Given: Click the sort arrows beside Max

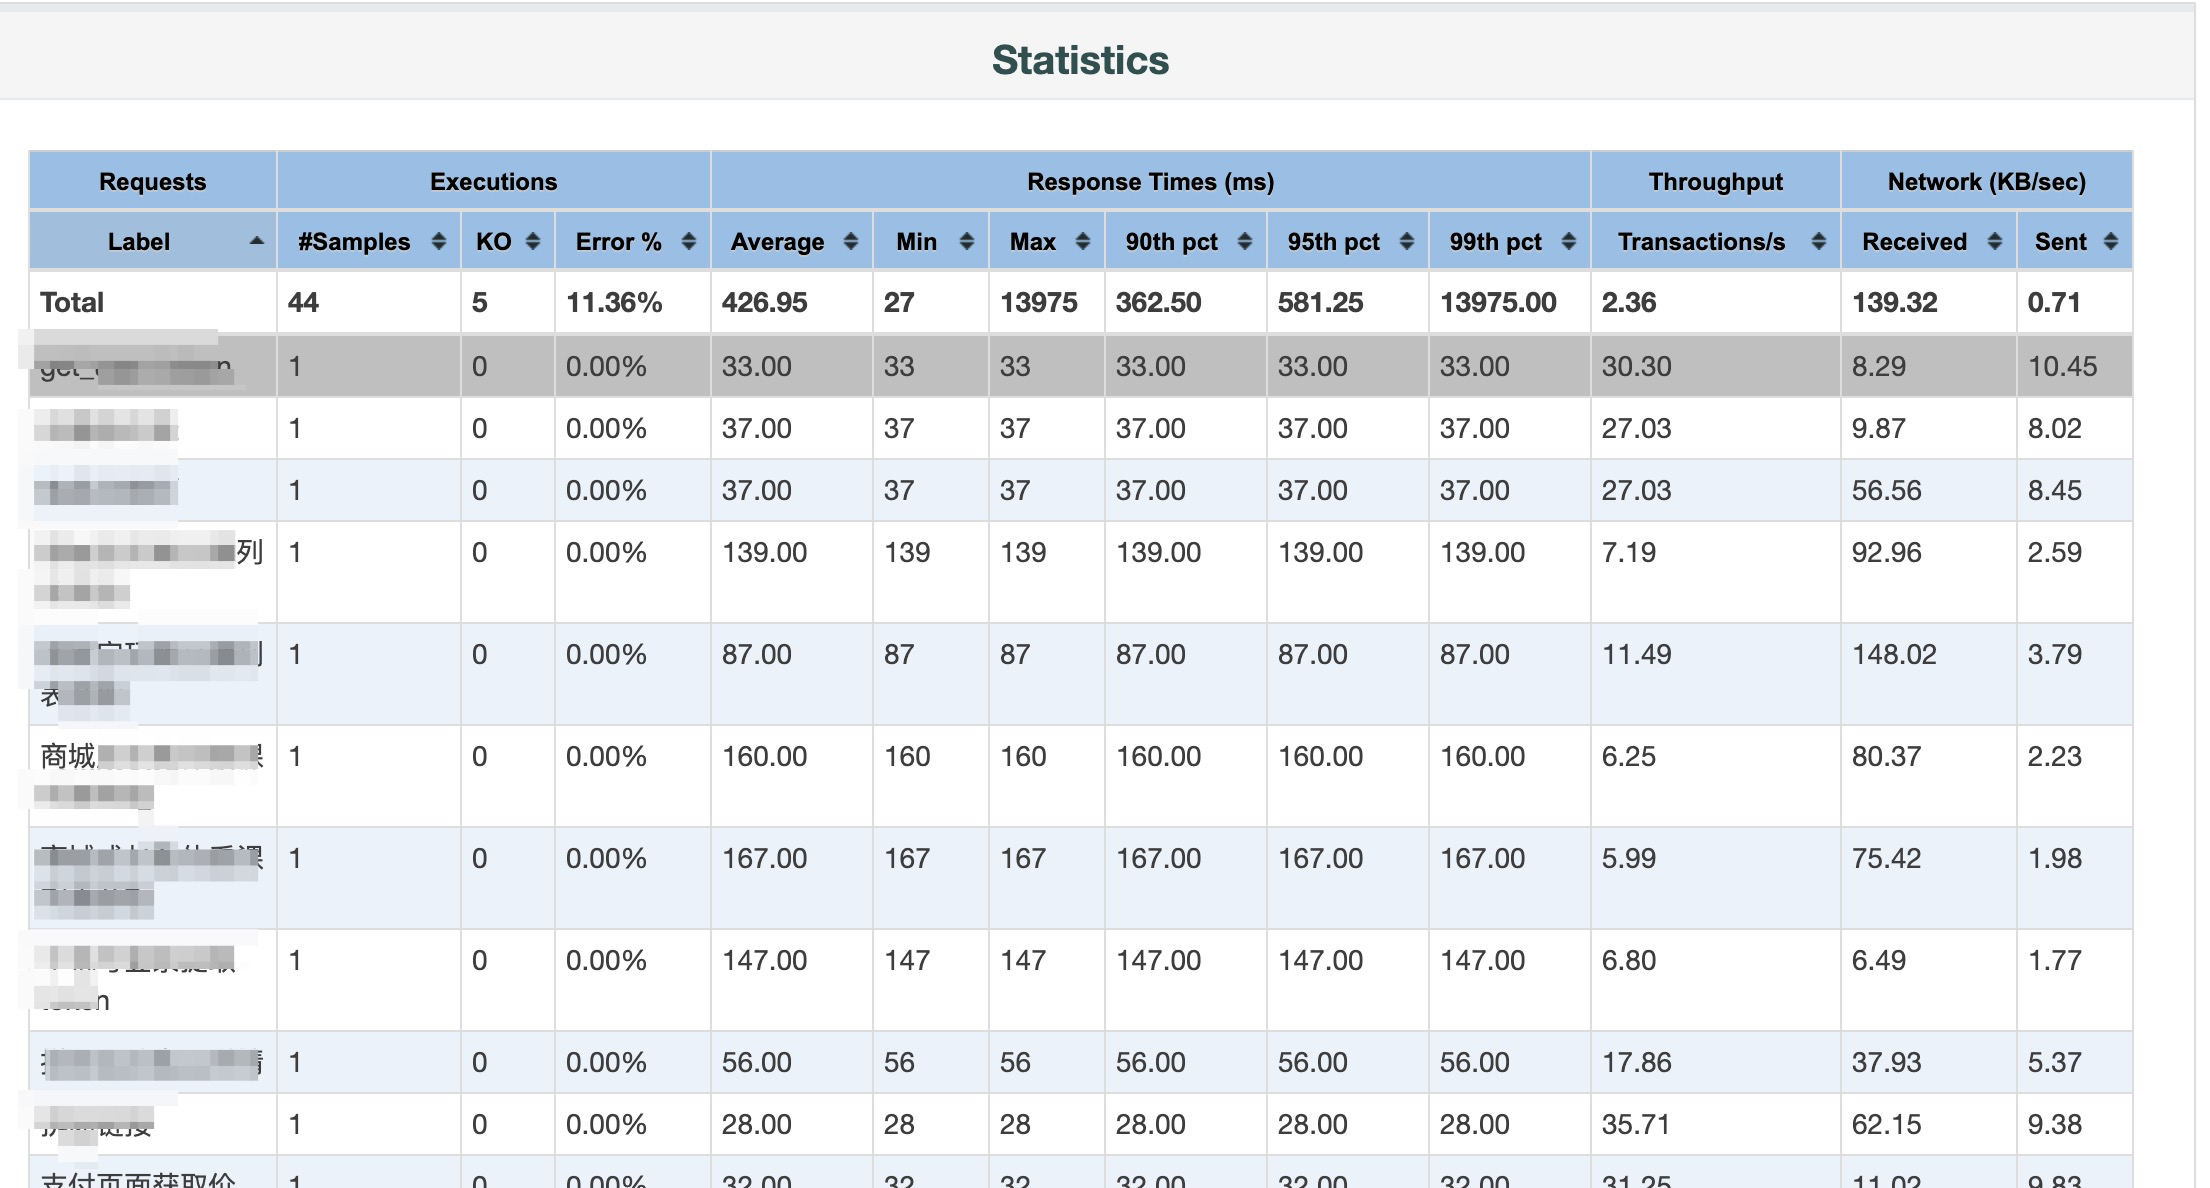Looking at the screenshot, I should point(1082,241).
